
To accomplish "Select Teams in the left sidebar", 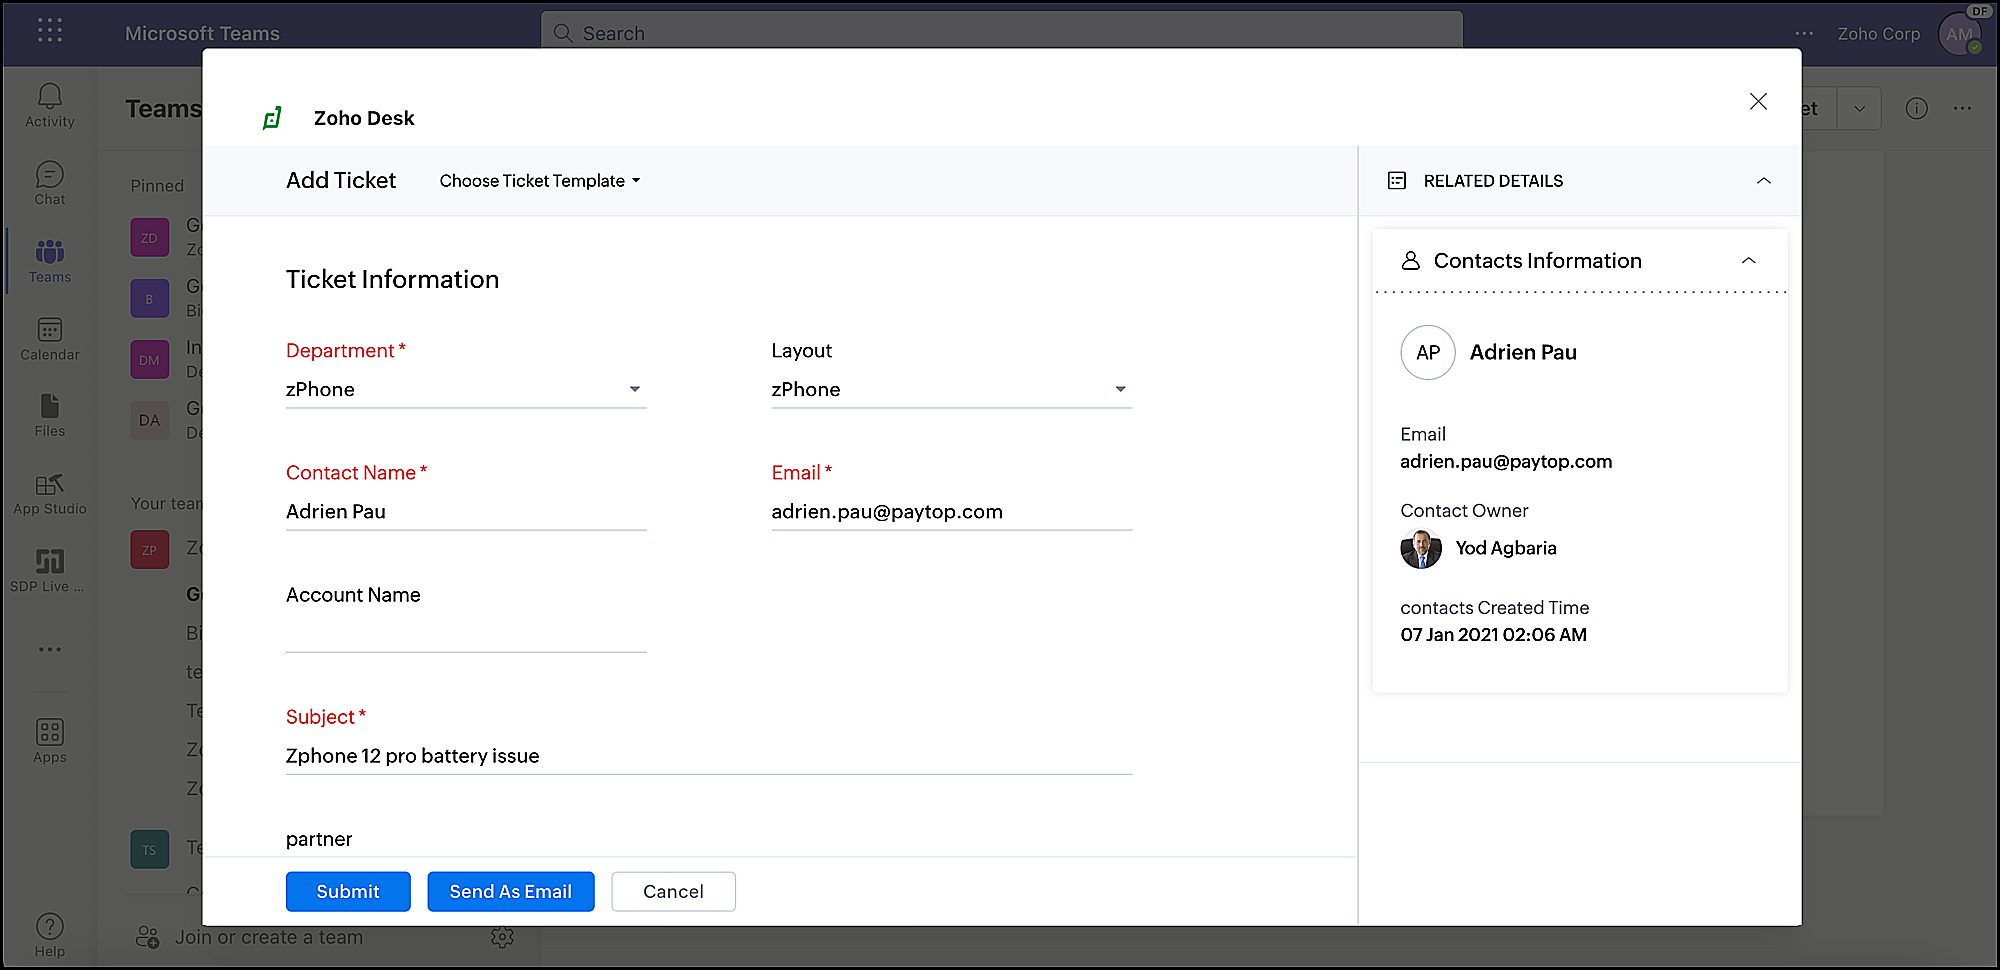I will (x=50, y=261).
